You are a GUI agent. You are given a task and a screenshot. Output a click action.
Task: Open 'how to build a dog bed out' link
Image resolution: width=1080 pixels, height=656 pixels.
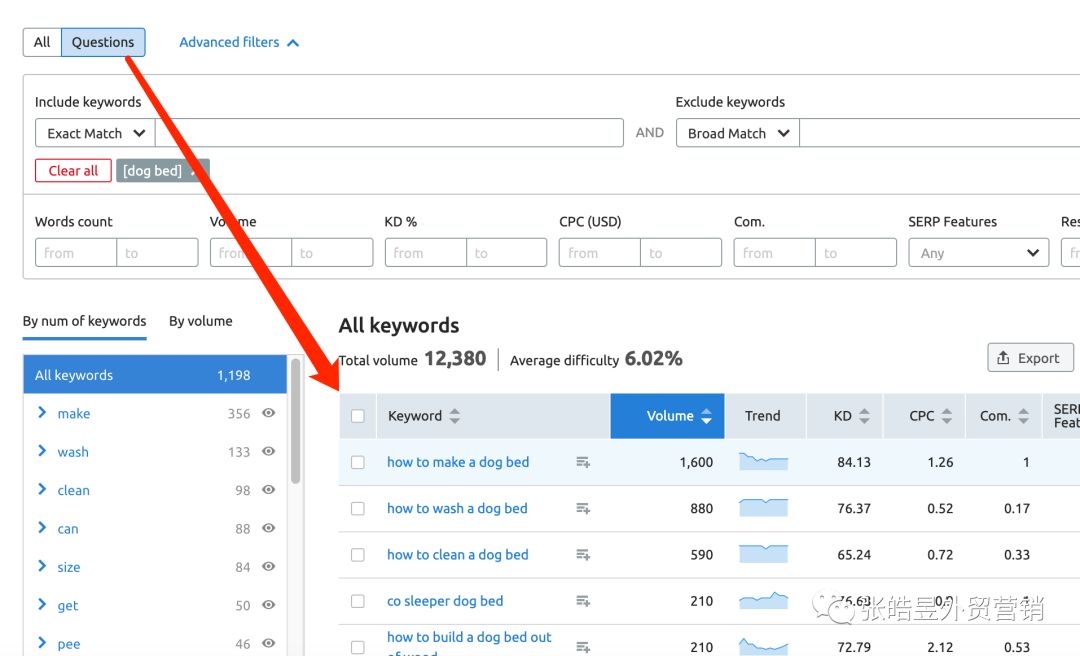[x=469, y=637]
